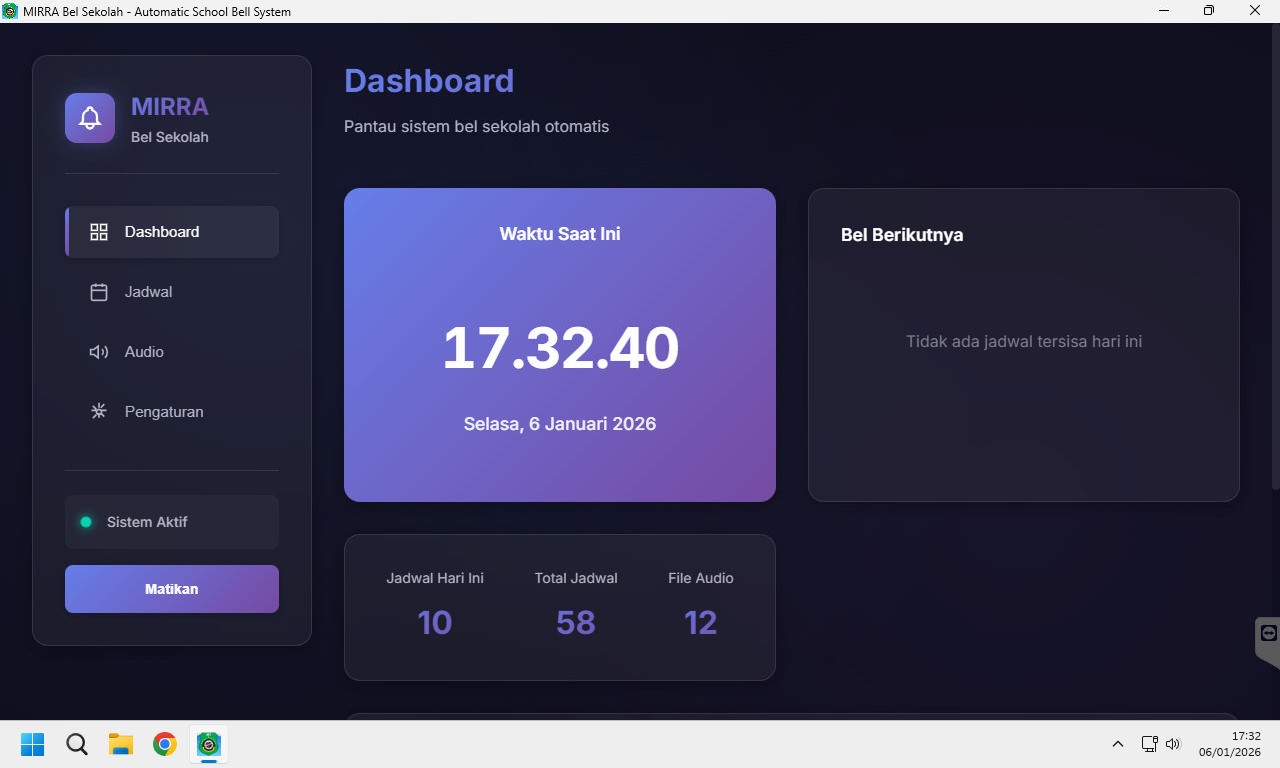Click the Dashboard grid icon in sidebar
Image resolution: width=1280 pixels, height=768 pixels.
point(99,232)
